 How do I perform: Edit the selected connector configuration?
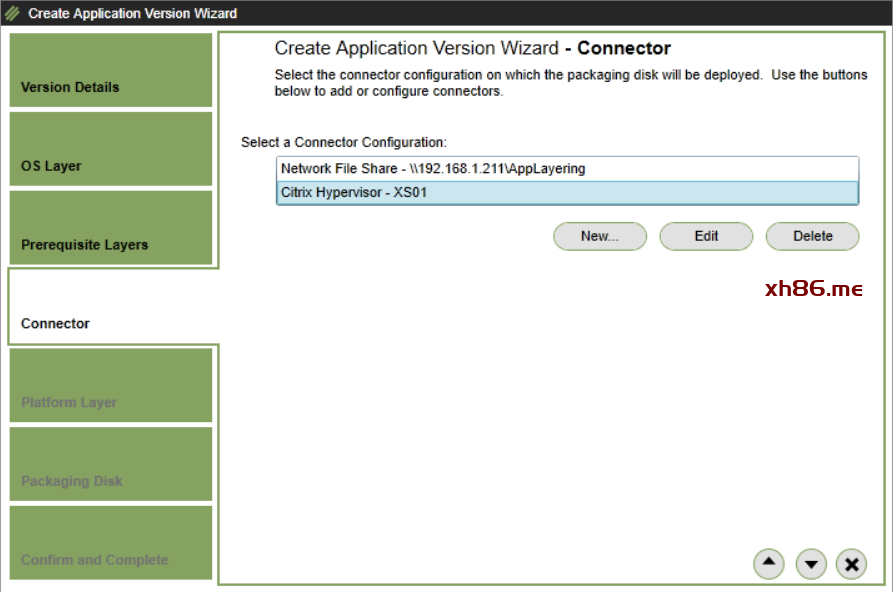706,236
